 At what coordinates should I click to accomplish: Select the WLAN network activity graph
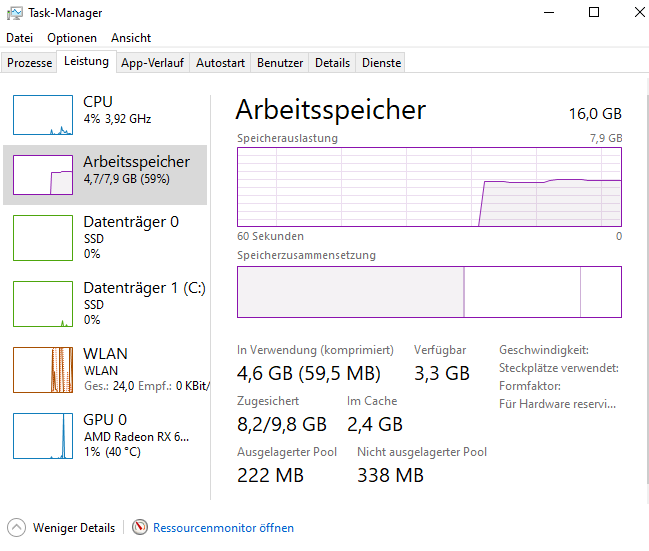point(43,370)
